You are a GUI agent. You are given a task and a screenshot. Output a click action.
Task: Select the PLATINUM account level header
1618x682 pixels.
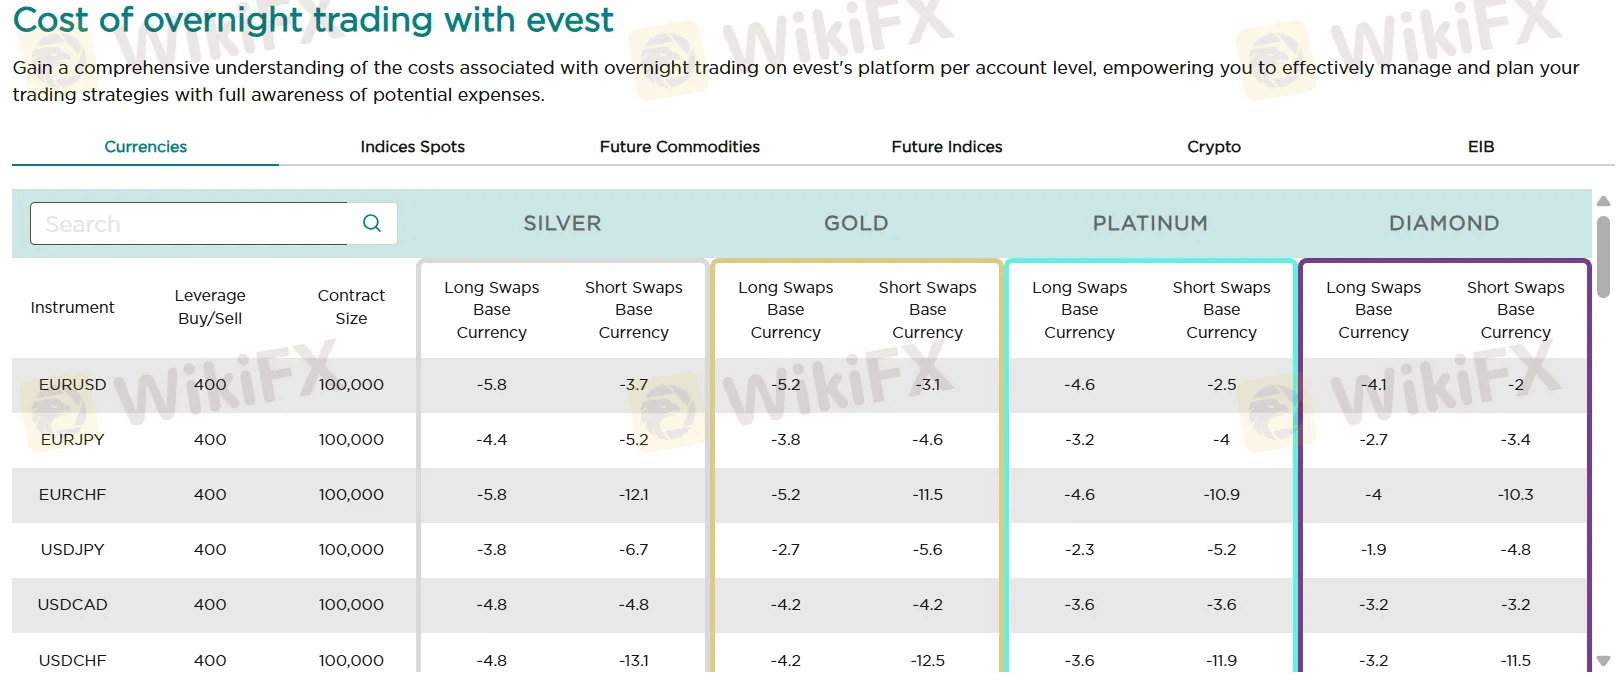click(x=1150, y=223)
